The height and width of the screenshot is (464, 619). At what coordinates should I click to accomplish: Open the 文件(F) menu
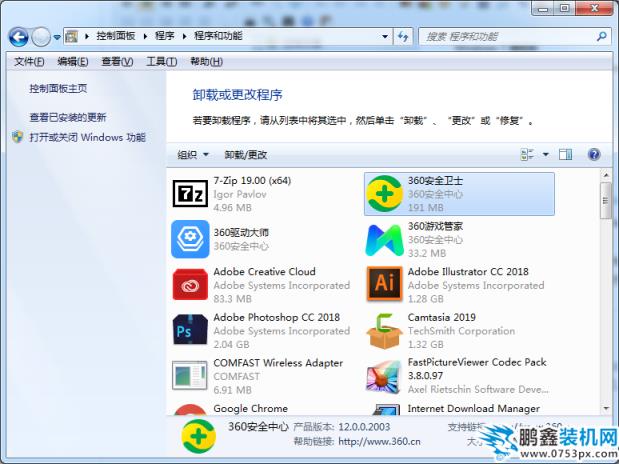(29, 62)
